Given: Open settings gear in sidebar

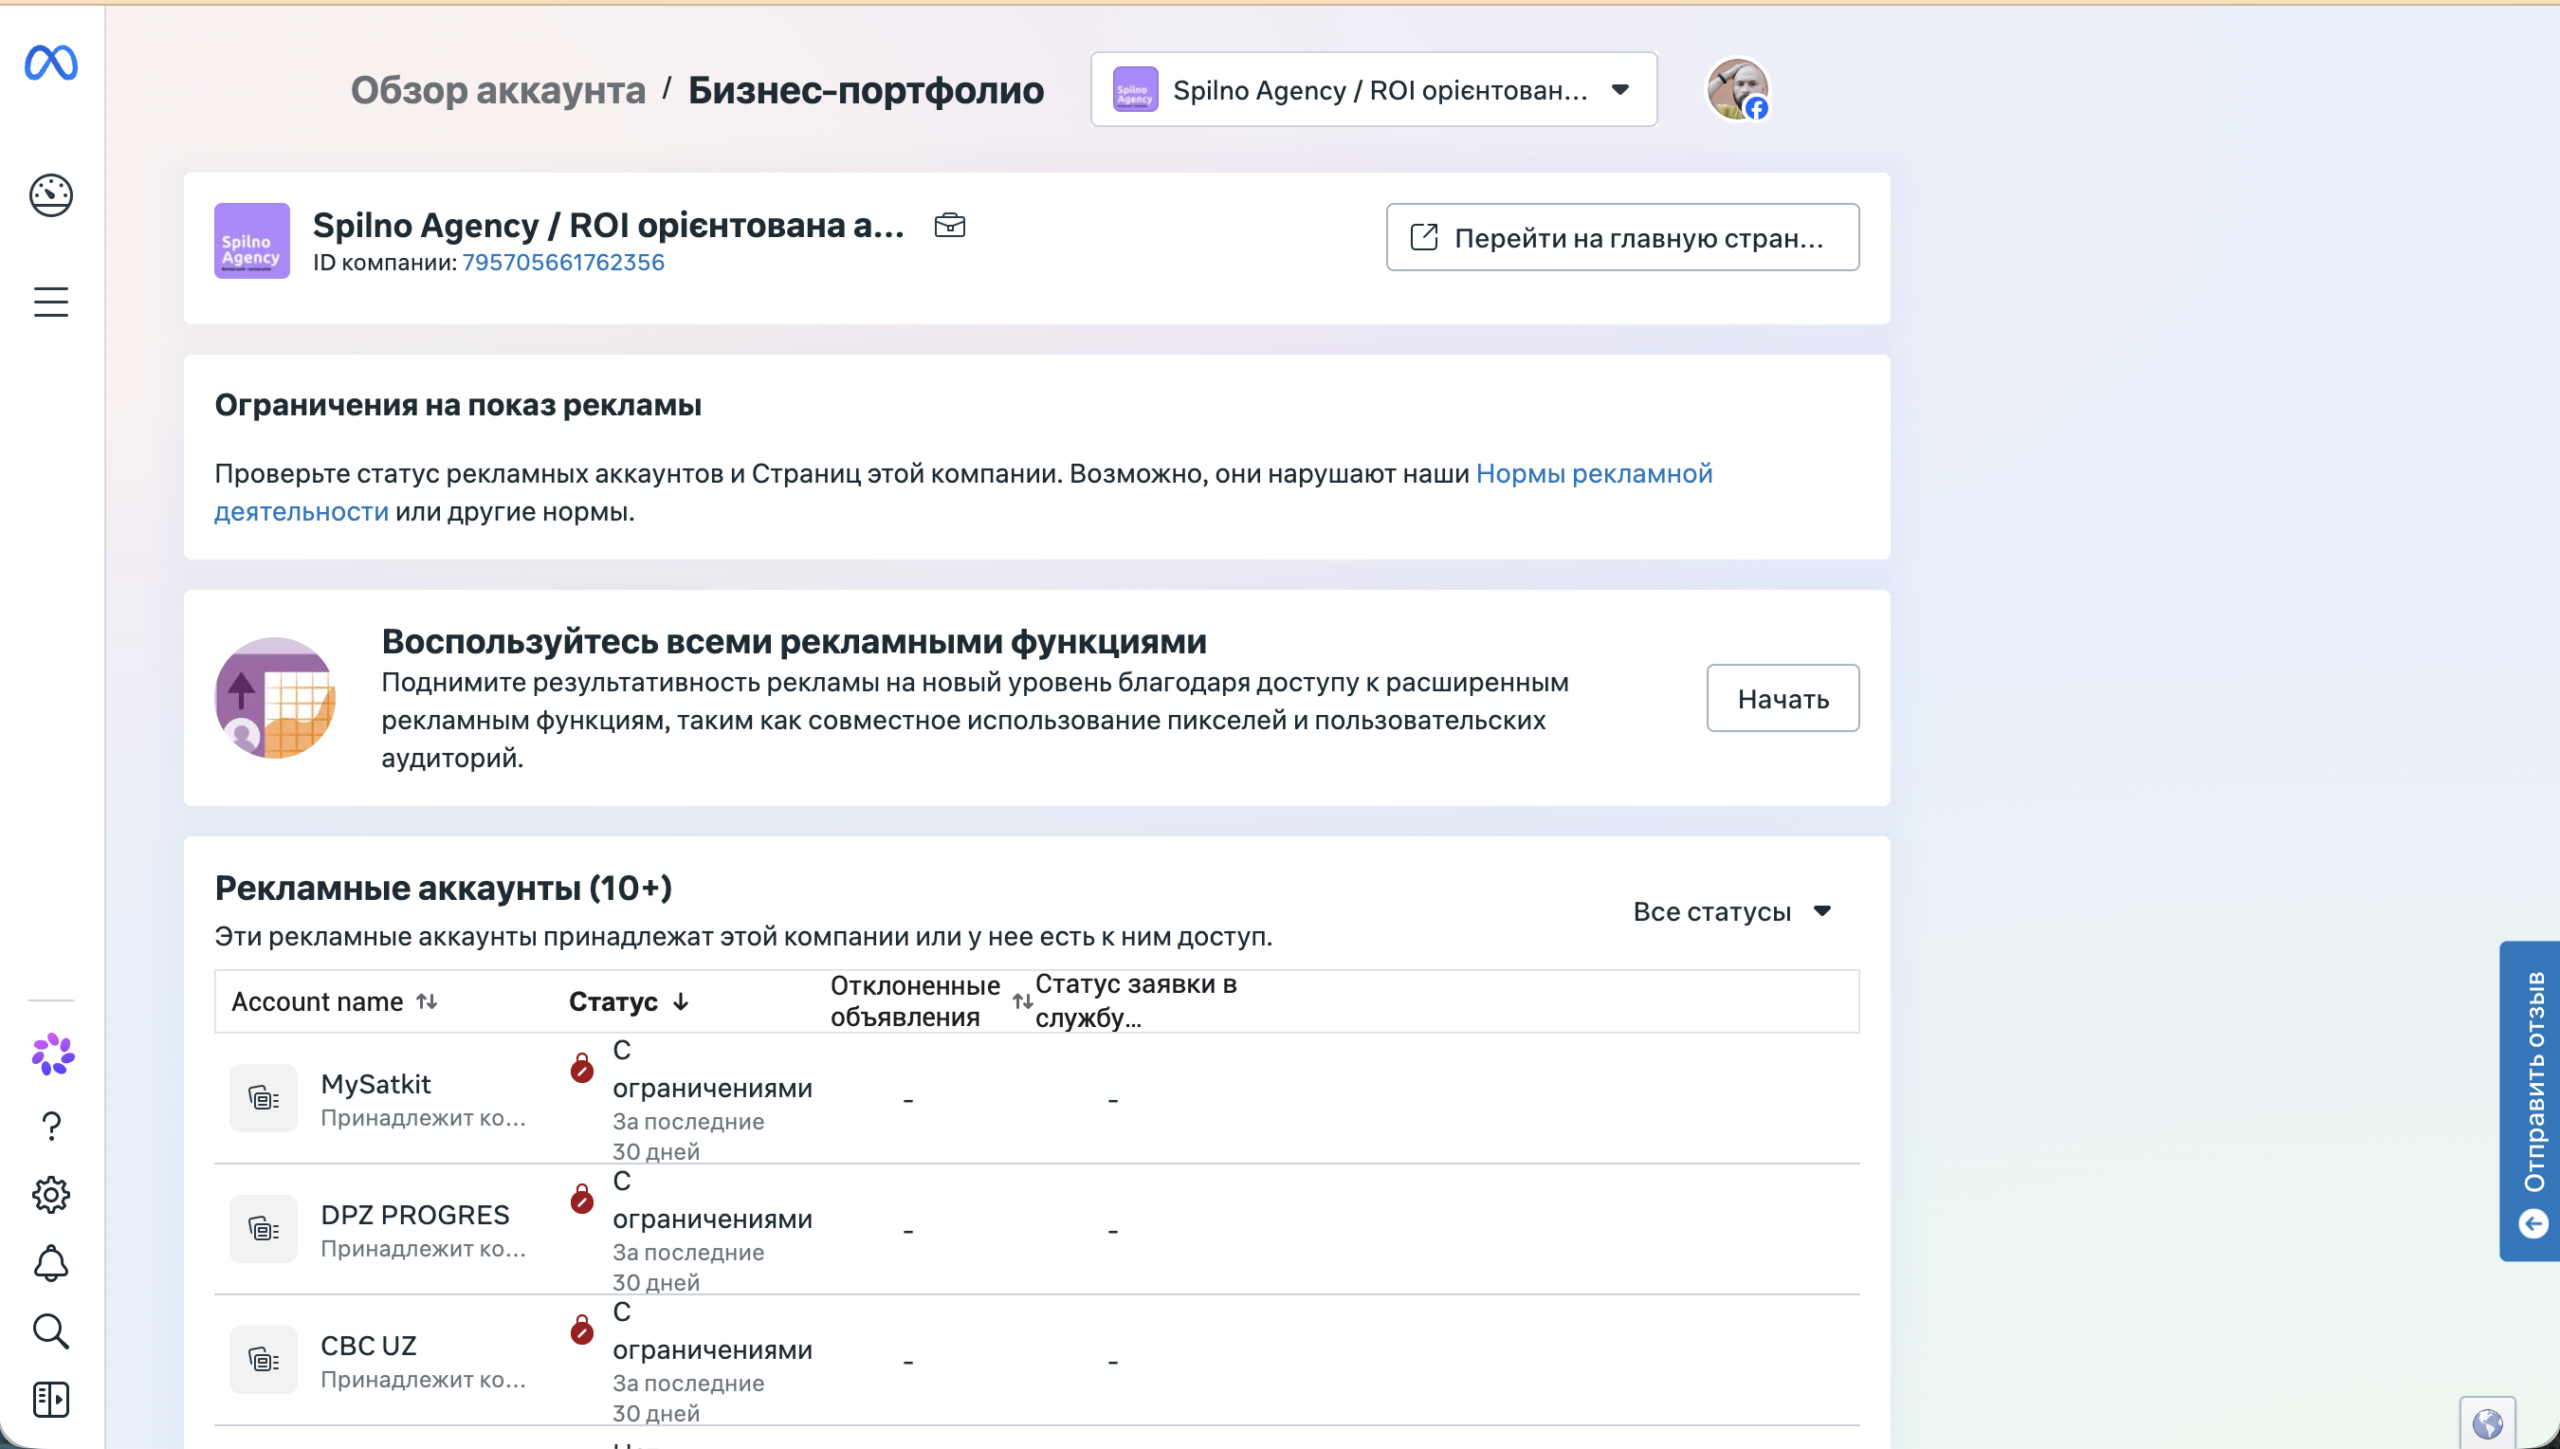Looking at the screenshot, I should pyautogui.click(x=51, y=1195).
